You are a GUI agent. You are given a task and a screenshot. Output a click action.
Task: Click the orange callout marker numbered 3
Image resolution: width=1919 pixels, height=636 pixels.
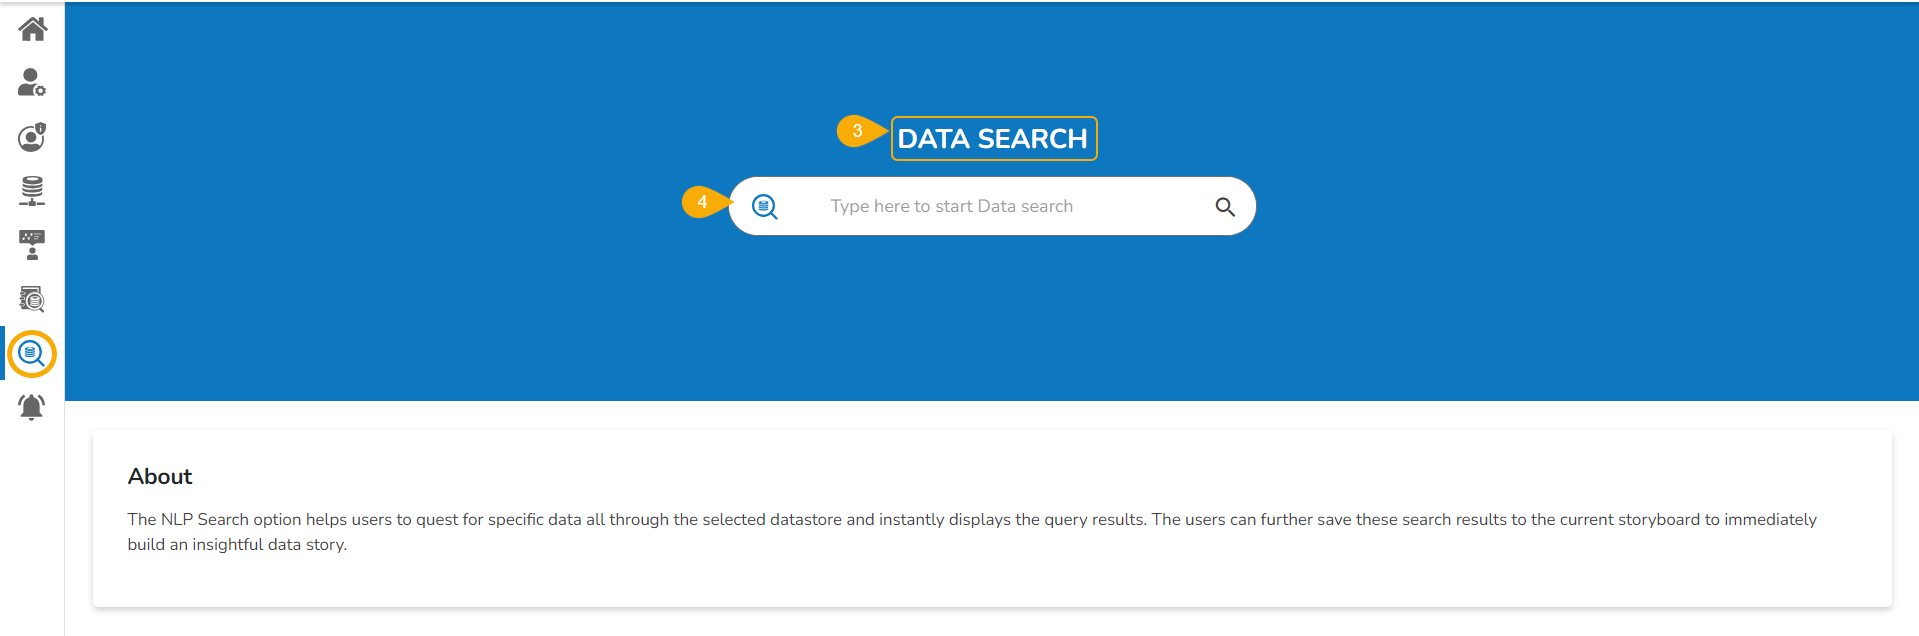tap(858, 131)
